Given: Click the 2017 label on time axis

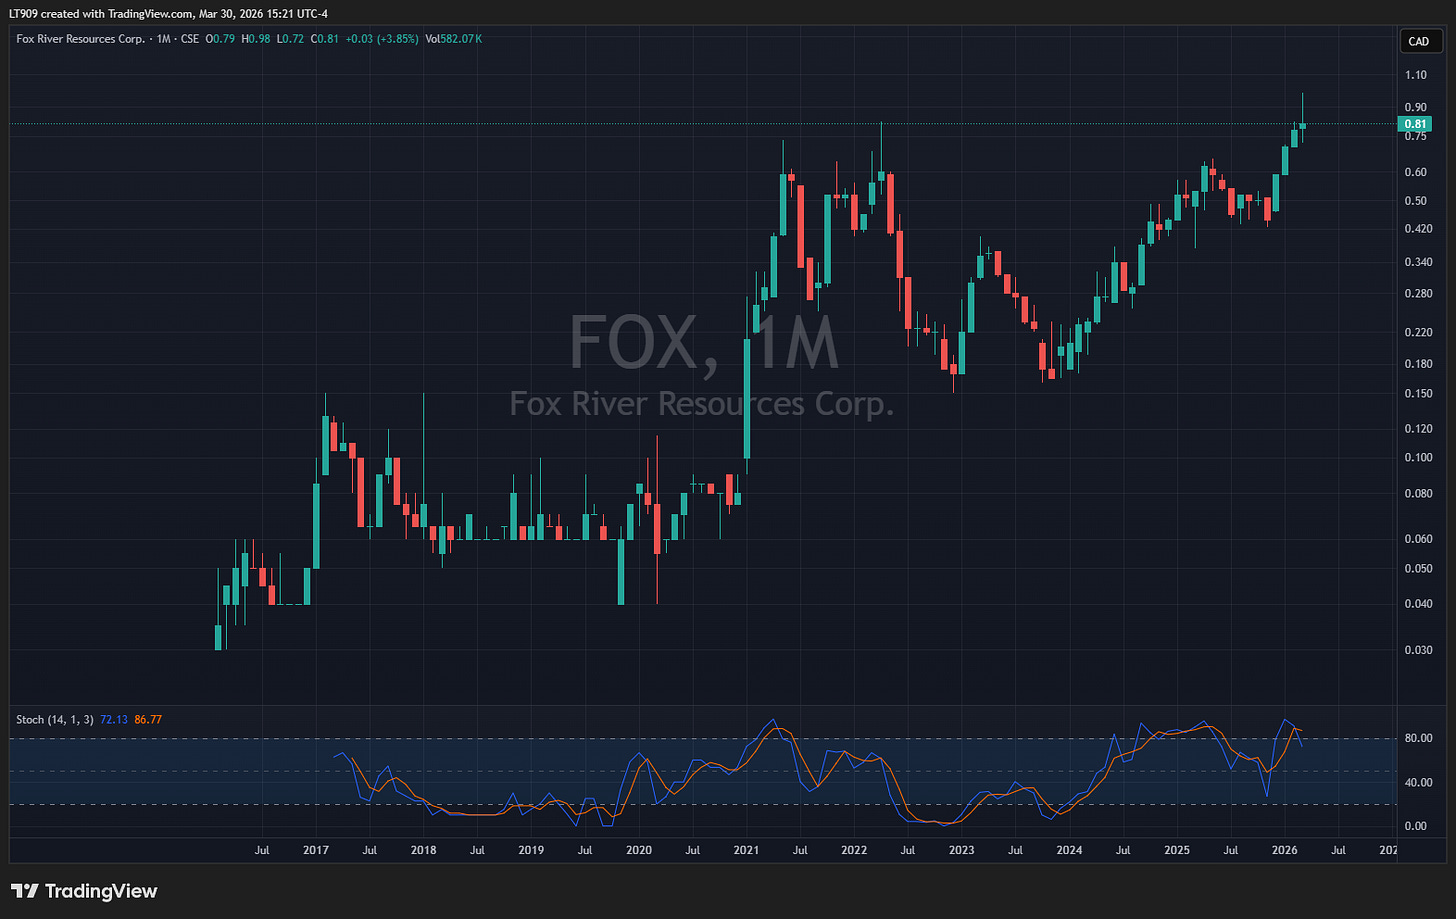Looking at the screenshot, I should (316, 851).
